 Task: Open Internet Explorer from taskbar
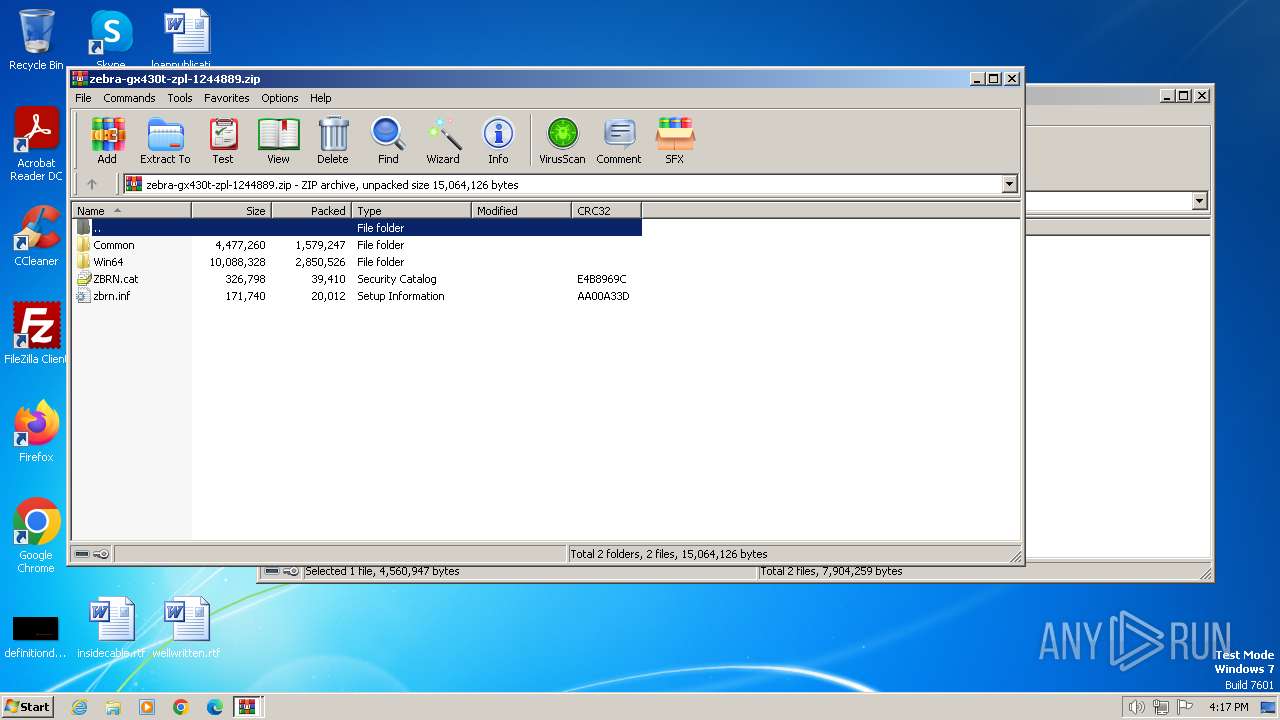tap(79, 707)
